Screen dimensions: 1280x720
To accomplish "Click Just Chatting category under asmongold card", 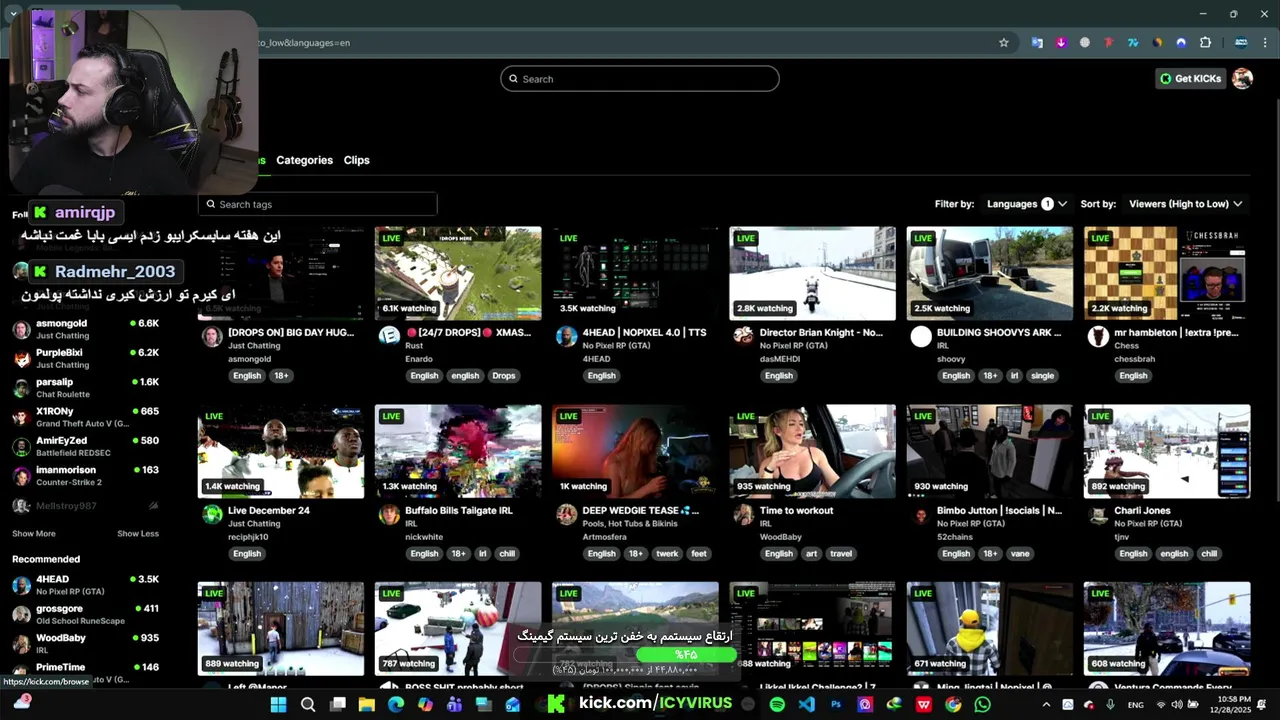I will 254,346.
